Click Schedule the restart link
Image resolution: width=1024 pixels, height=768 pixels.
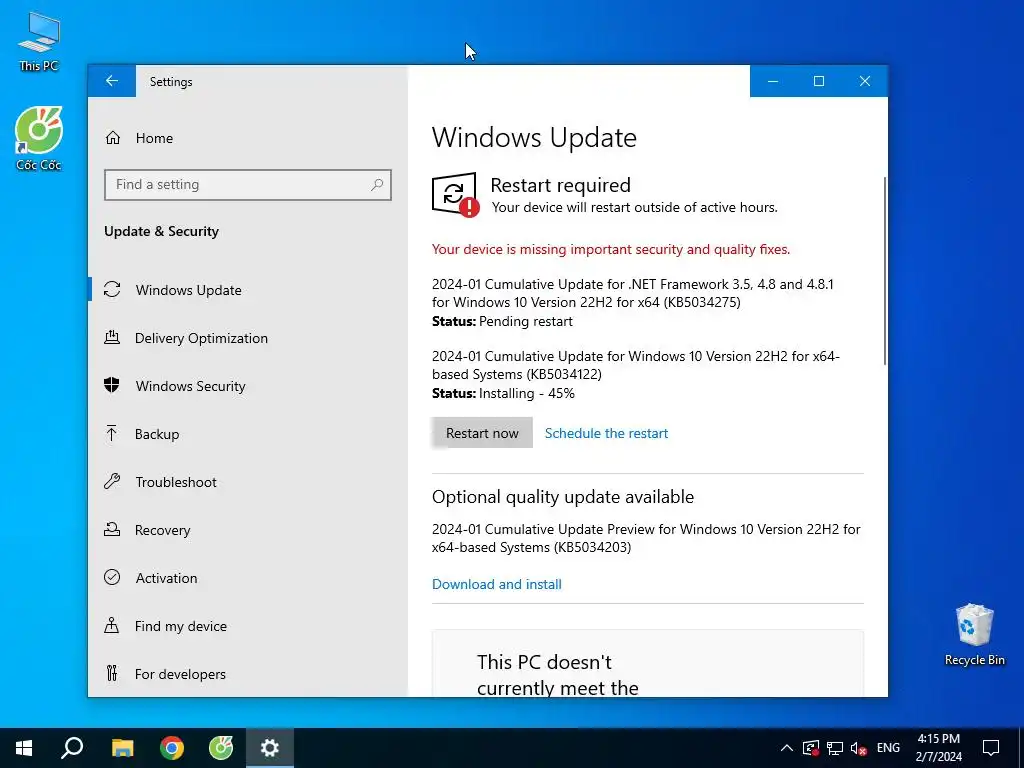coord(606,433)
